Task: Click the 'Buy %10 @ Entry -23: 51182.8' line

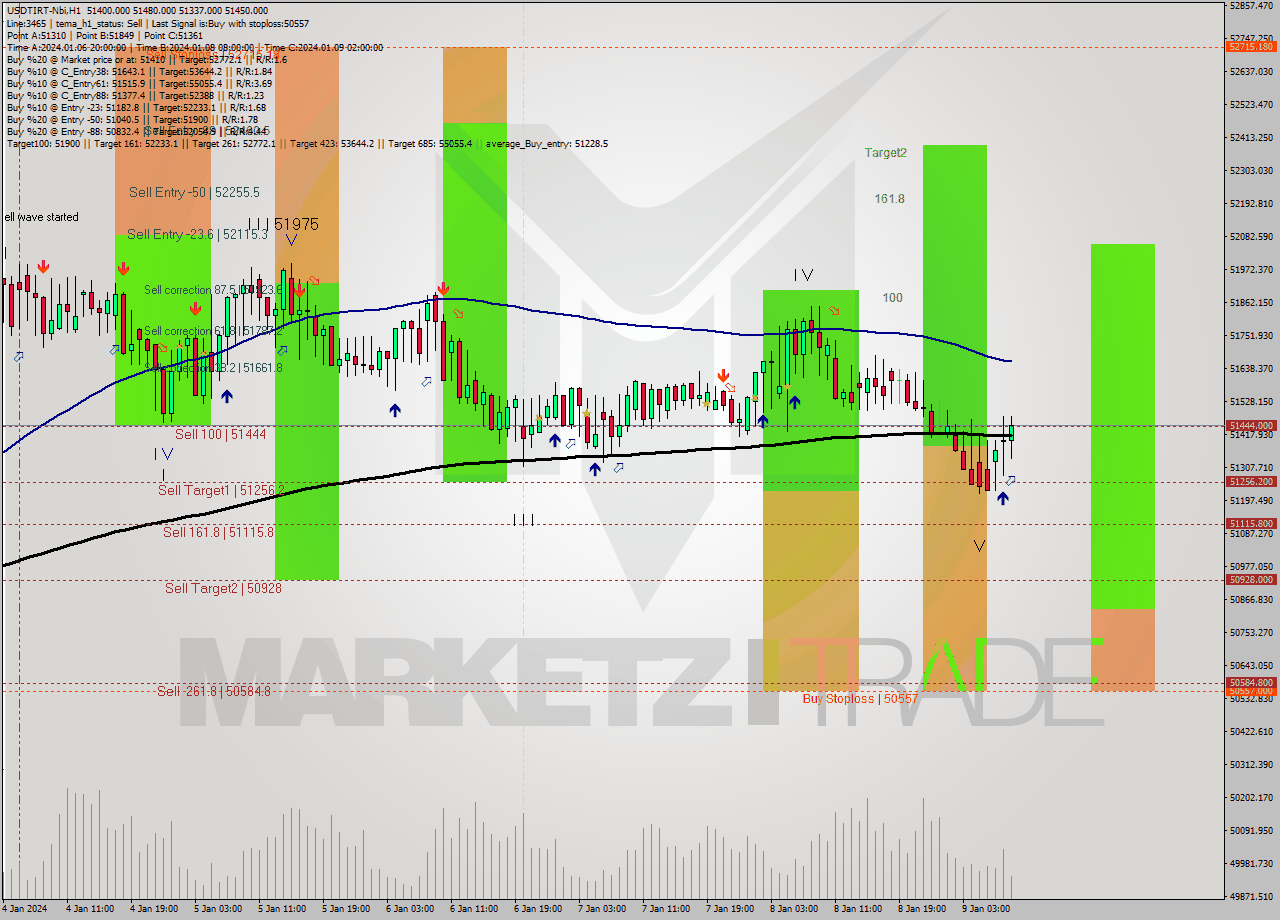Action: (136, 108)
